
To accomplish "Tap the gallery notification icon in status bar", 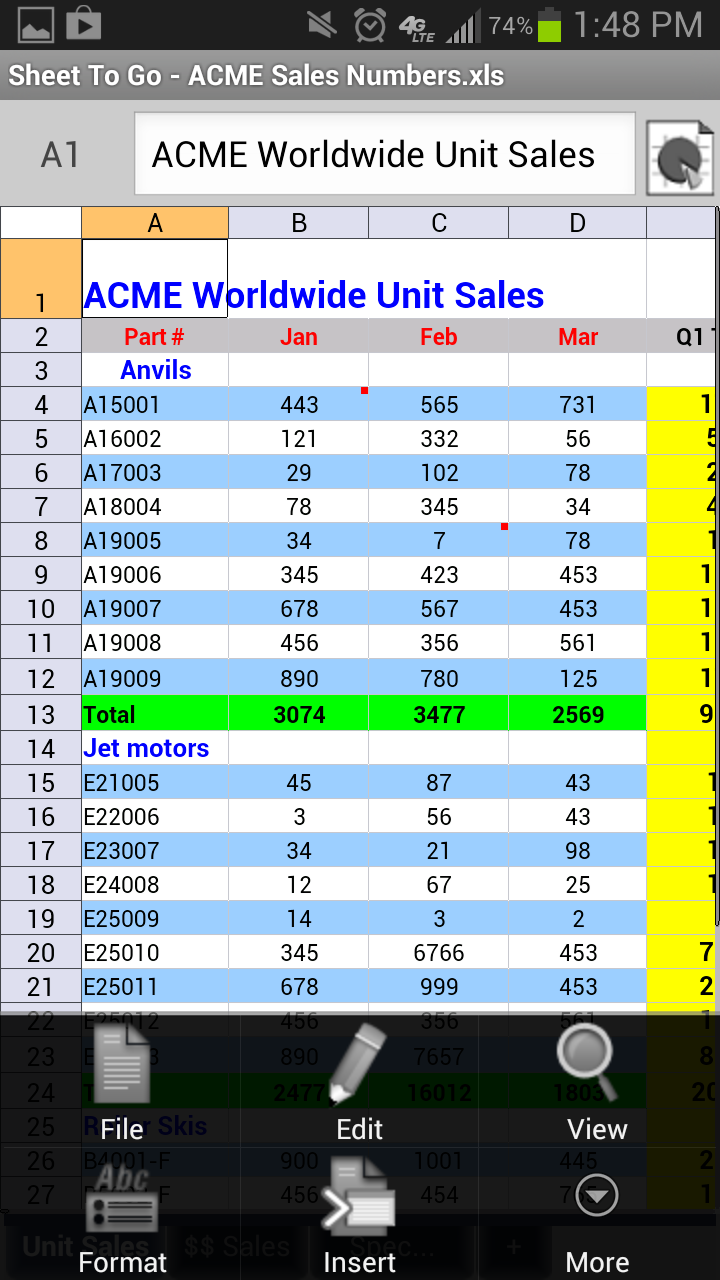I will click(36, 23).
